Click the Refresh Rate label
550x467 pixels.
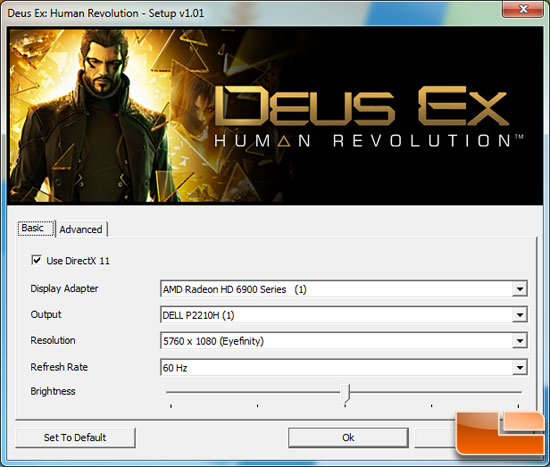coord(59,367)
